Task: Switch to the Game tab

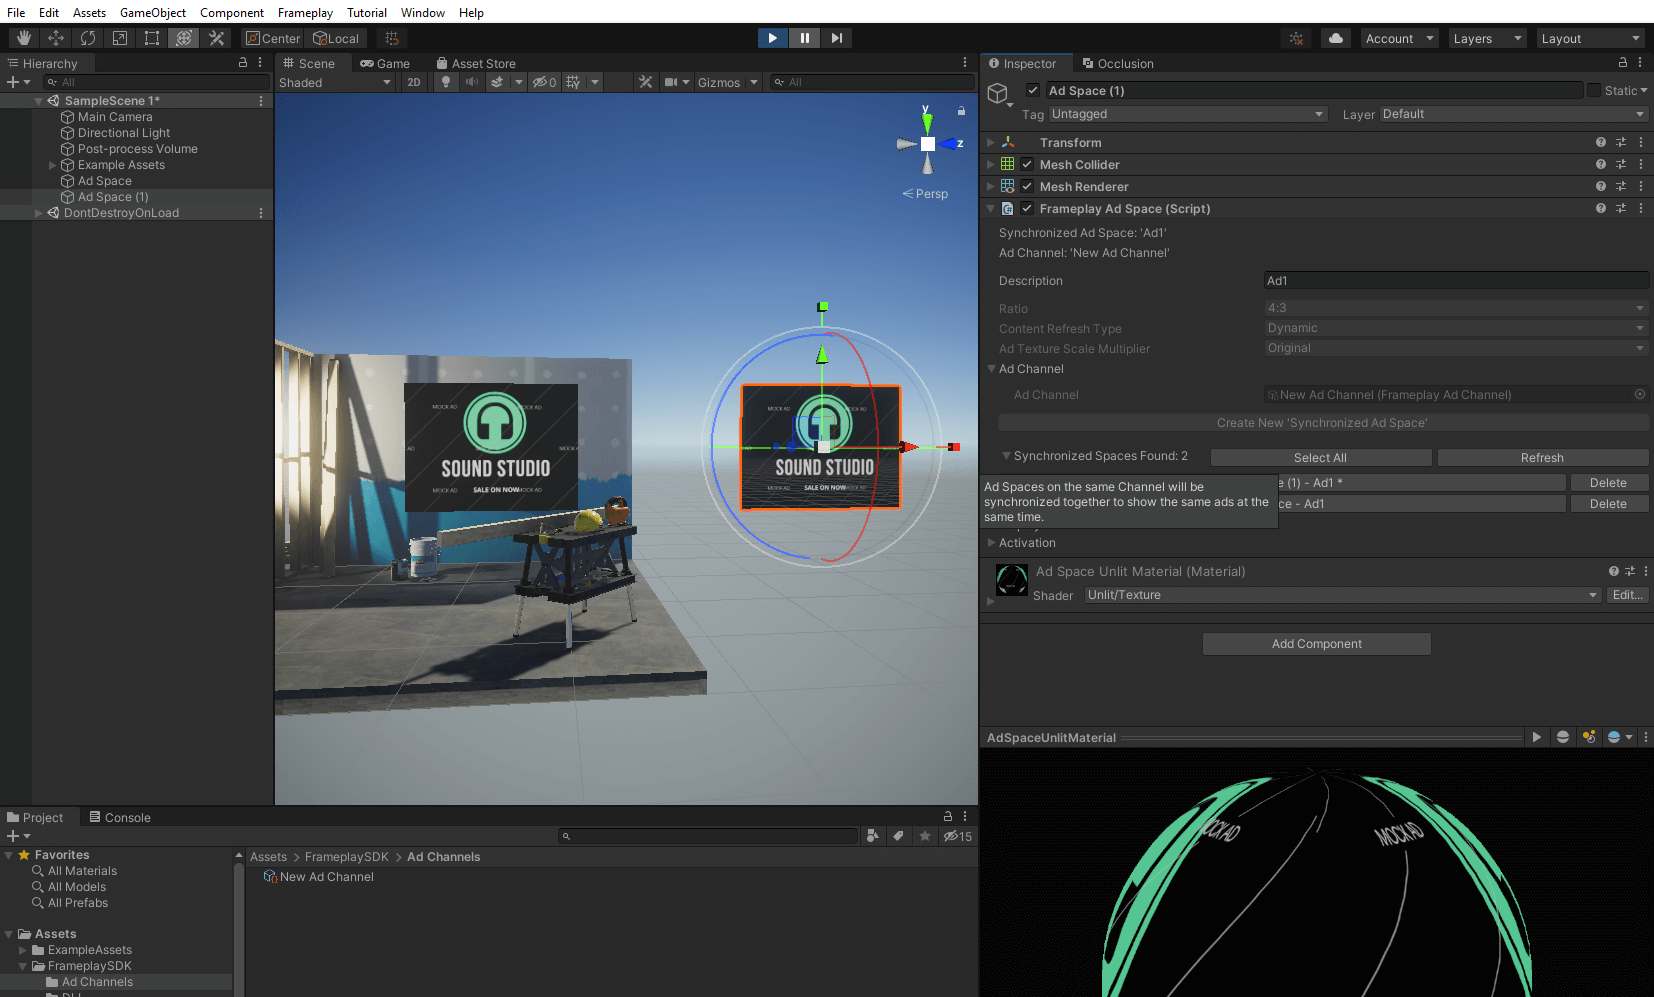Action: pos(385,63)
